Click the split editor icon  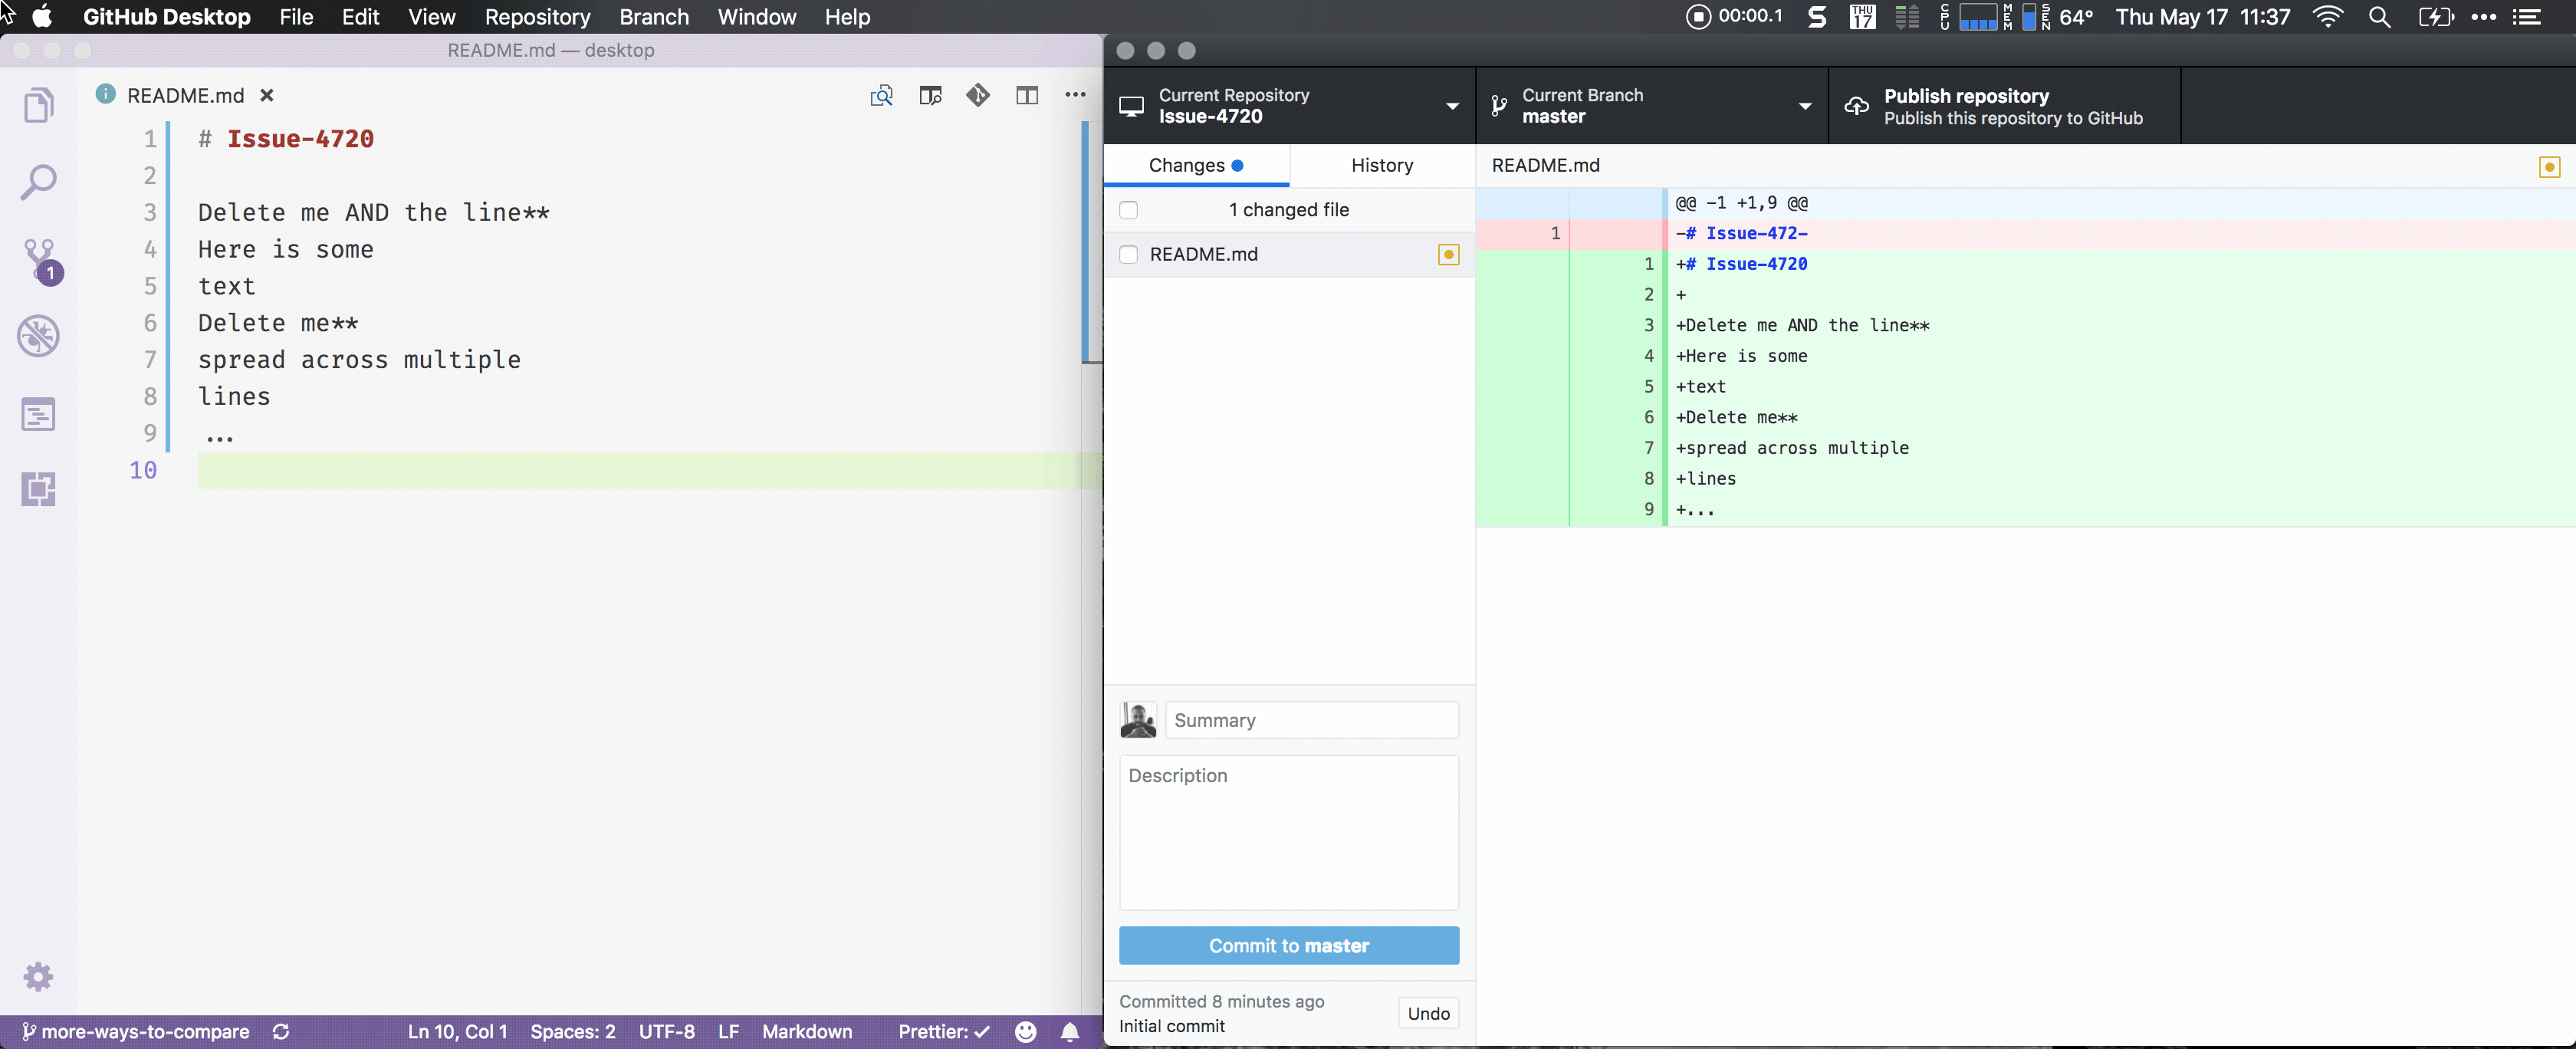pyautogui.click(x=1026, y=95)
